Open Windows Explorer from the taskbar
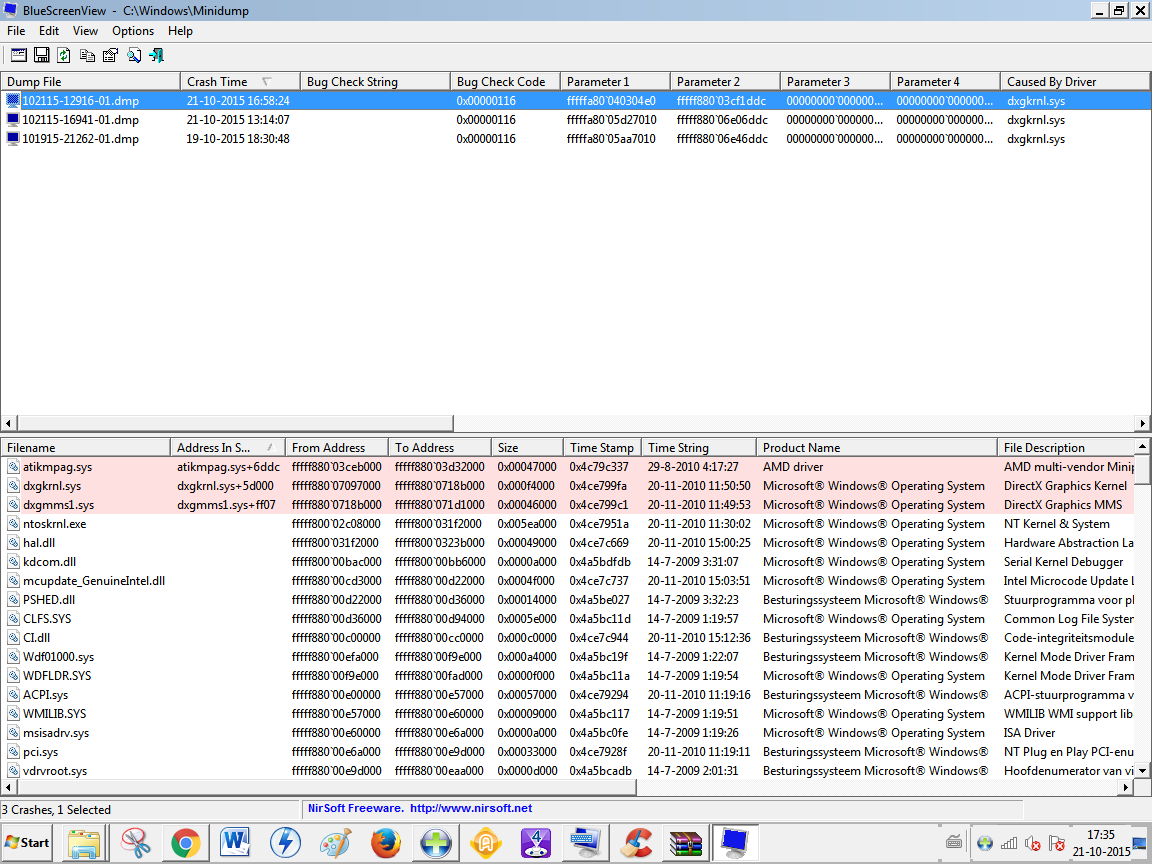The image size is (1152, 864). [84, 842]
